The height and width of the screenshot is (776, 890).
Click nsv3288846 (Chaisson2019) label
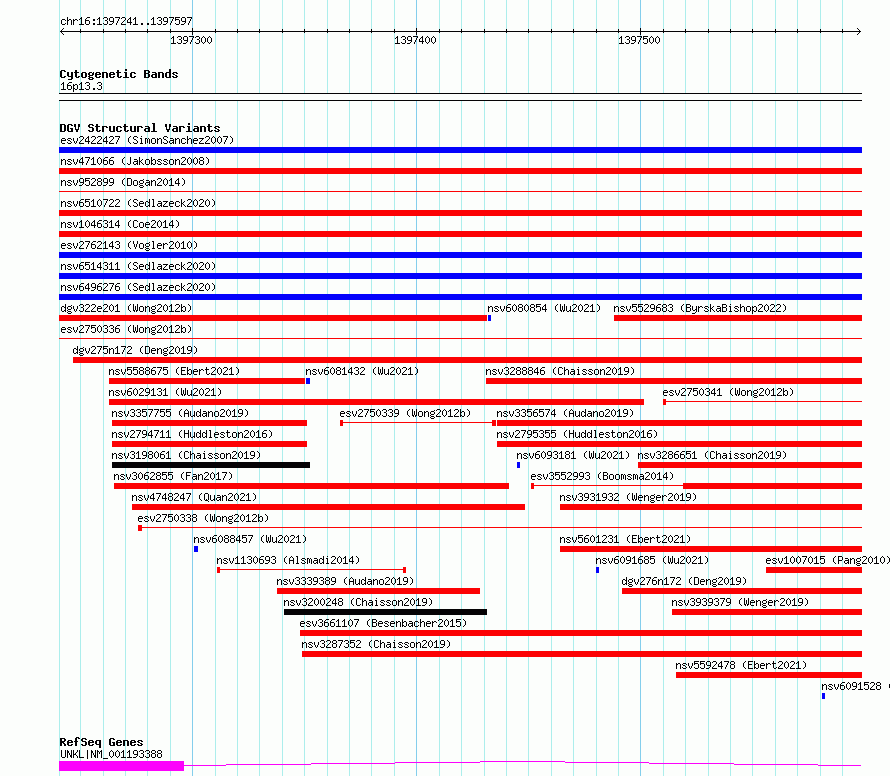tap(560, 371)
